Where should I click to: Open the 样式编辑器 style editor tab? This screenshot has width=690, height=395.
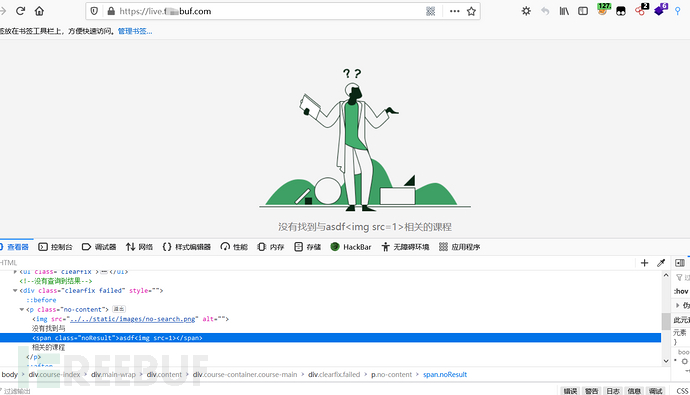point(187,247)
